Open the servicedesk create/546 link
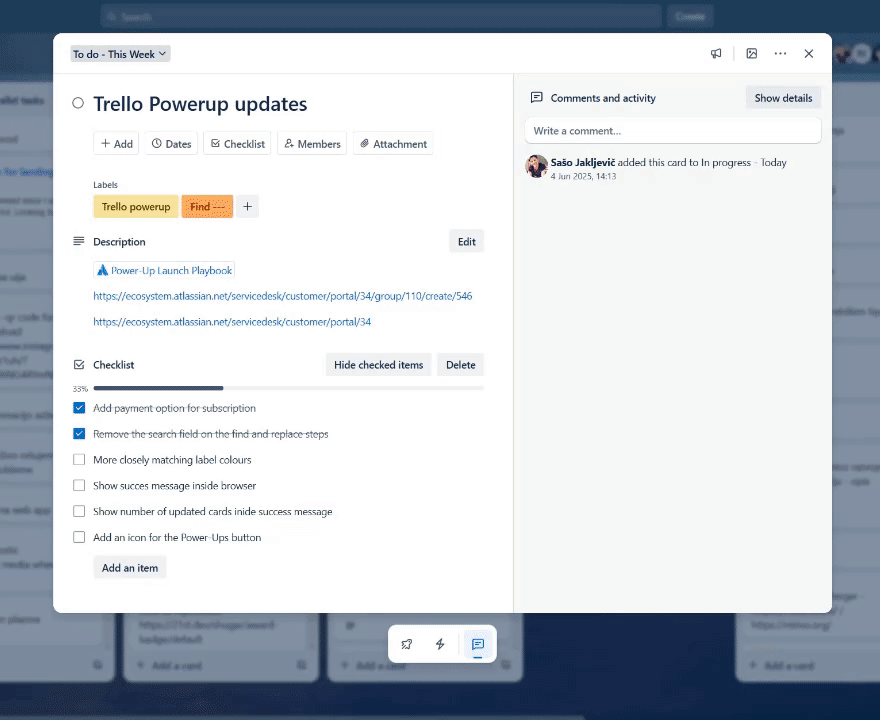This screenshot has height=720, width=880. [x=282, y=296]
